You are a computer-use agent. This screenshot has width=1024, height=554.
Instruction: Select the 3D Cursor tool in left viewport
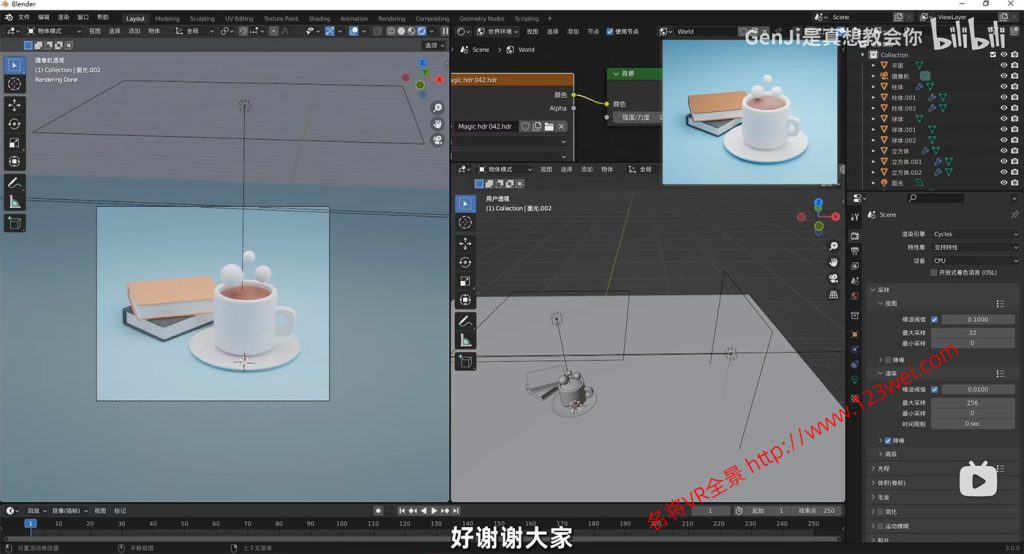15,84
